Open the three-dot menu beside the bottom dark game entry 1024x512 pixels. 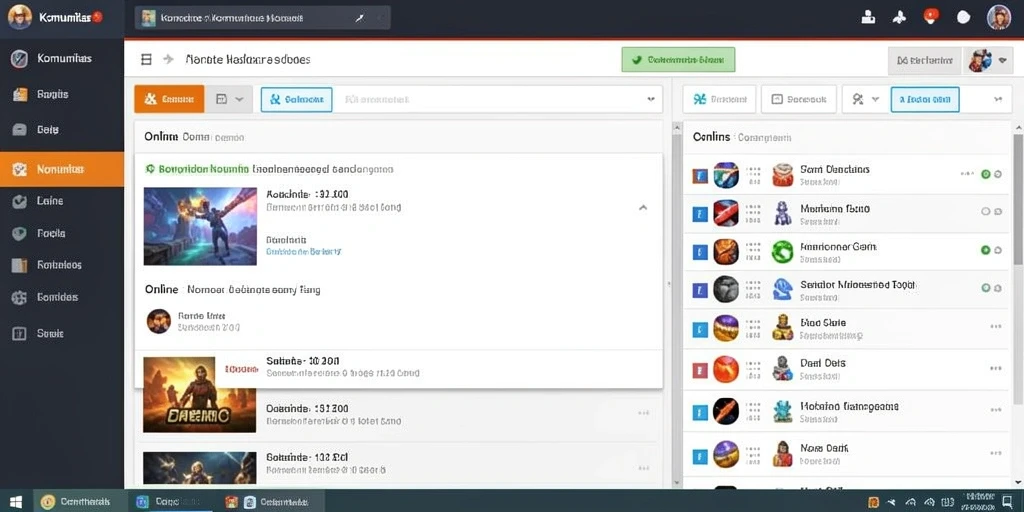[x=644, y=468]
